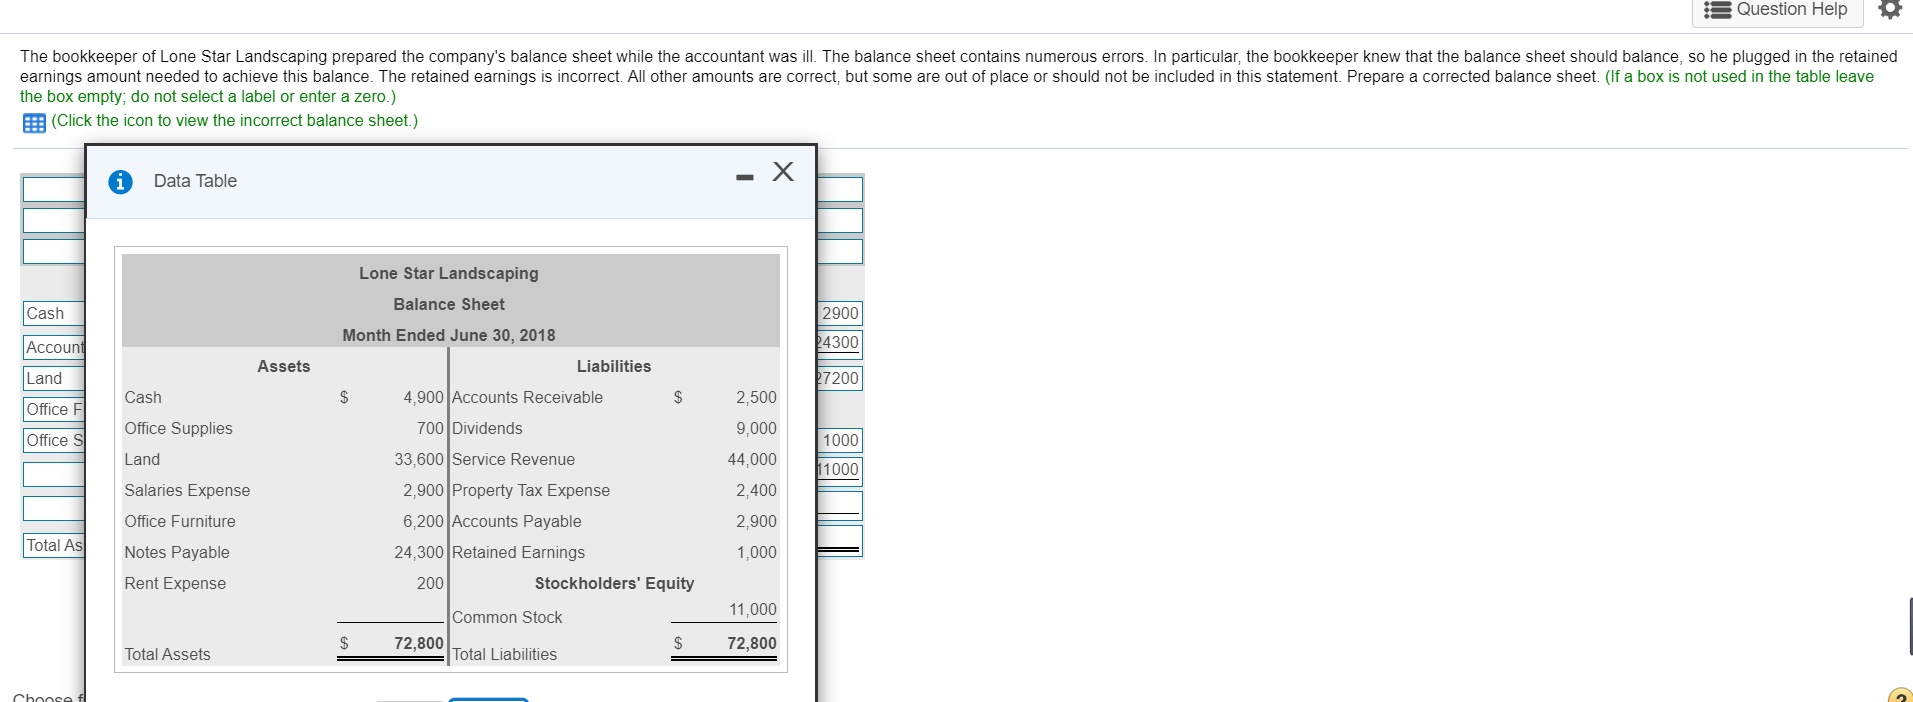This screenshot has height=702, width=1913.
Task: Click Cash amount 4,900 in data table
Action: [423, 397]
